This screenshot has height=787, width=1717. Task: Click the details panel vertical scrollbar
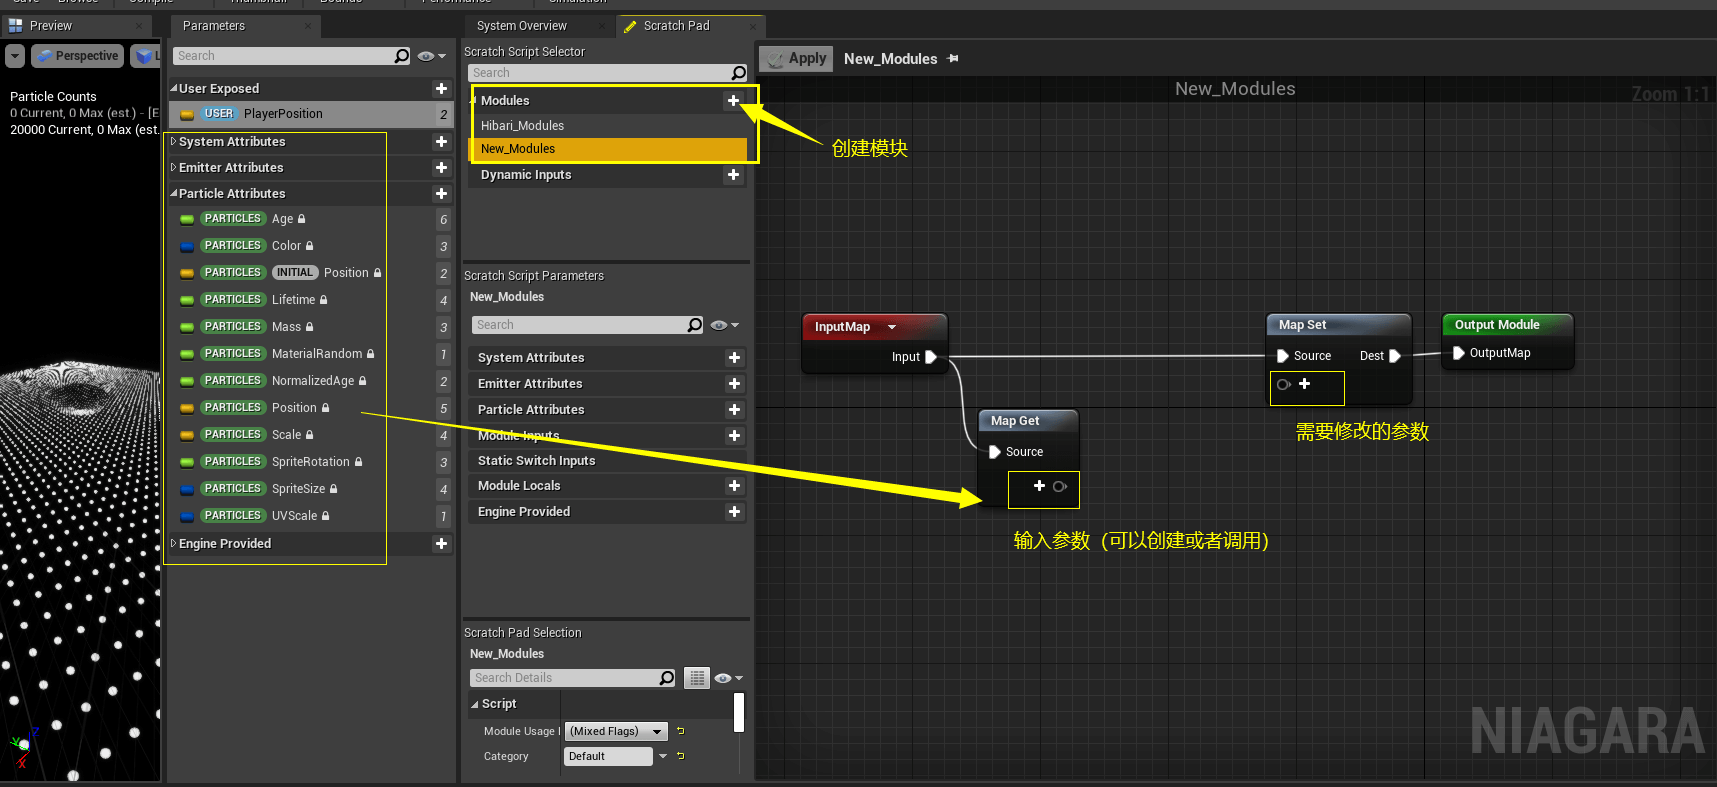(739, 713)
